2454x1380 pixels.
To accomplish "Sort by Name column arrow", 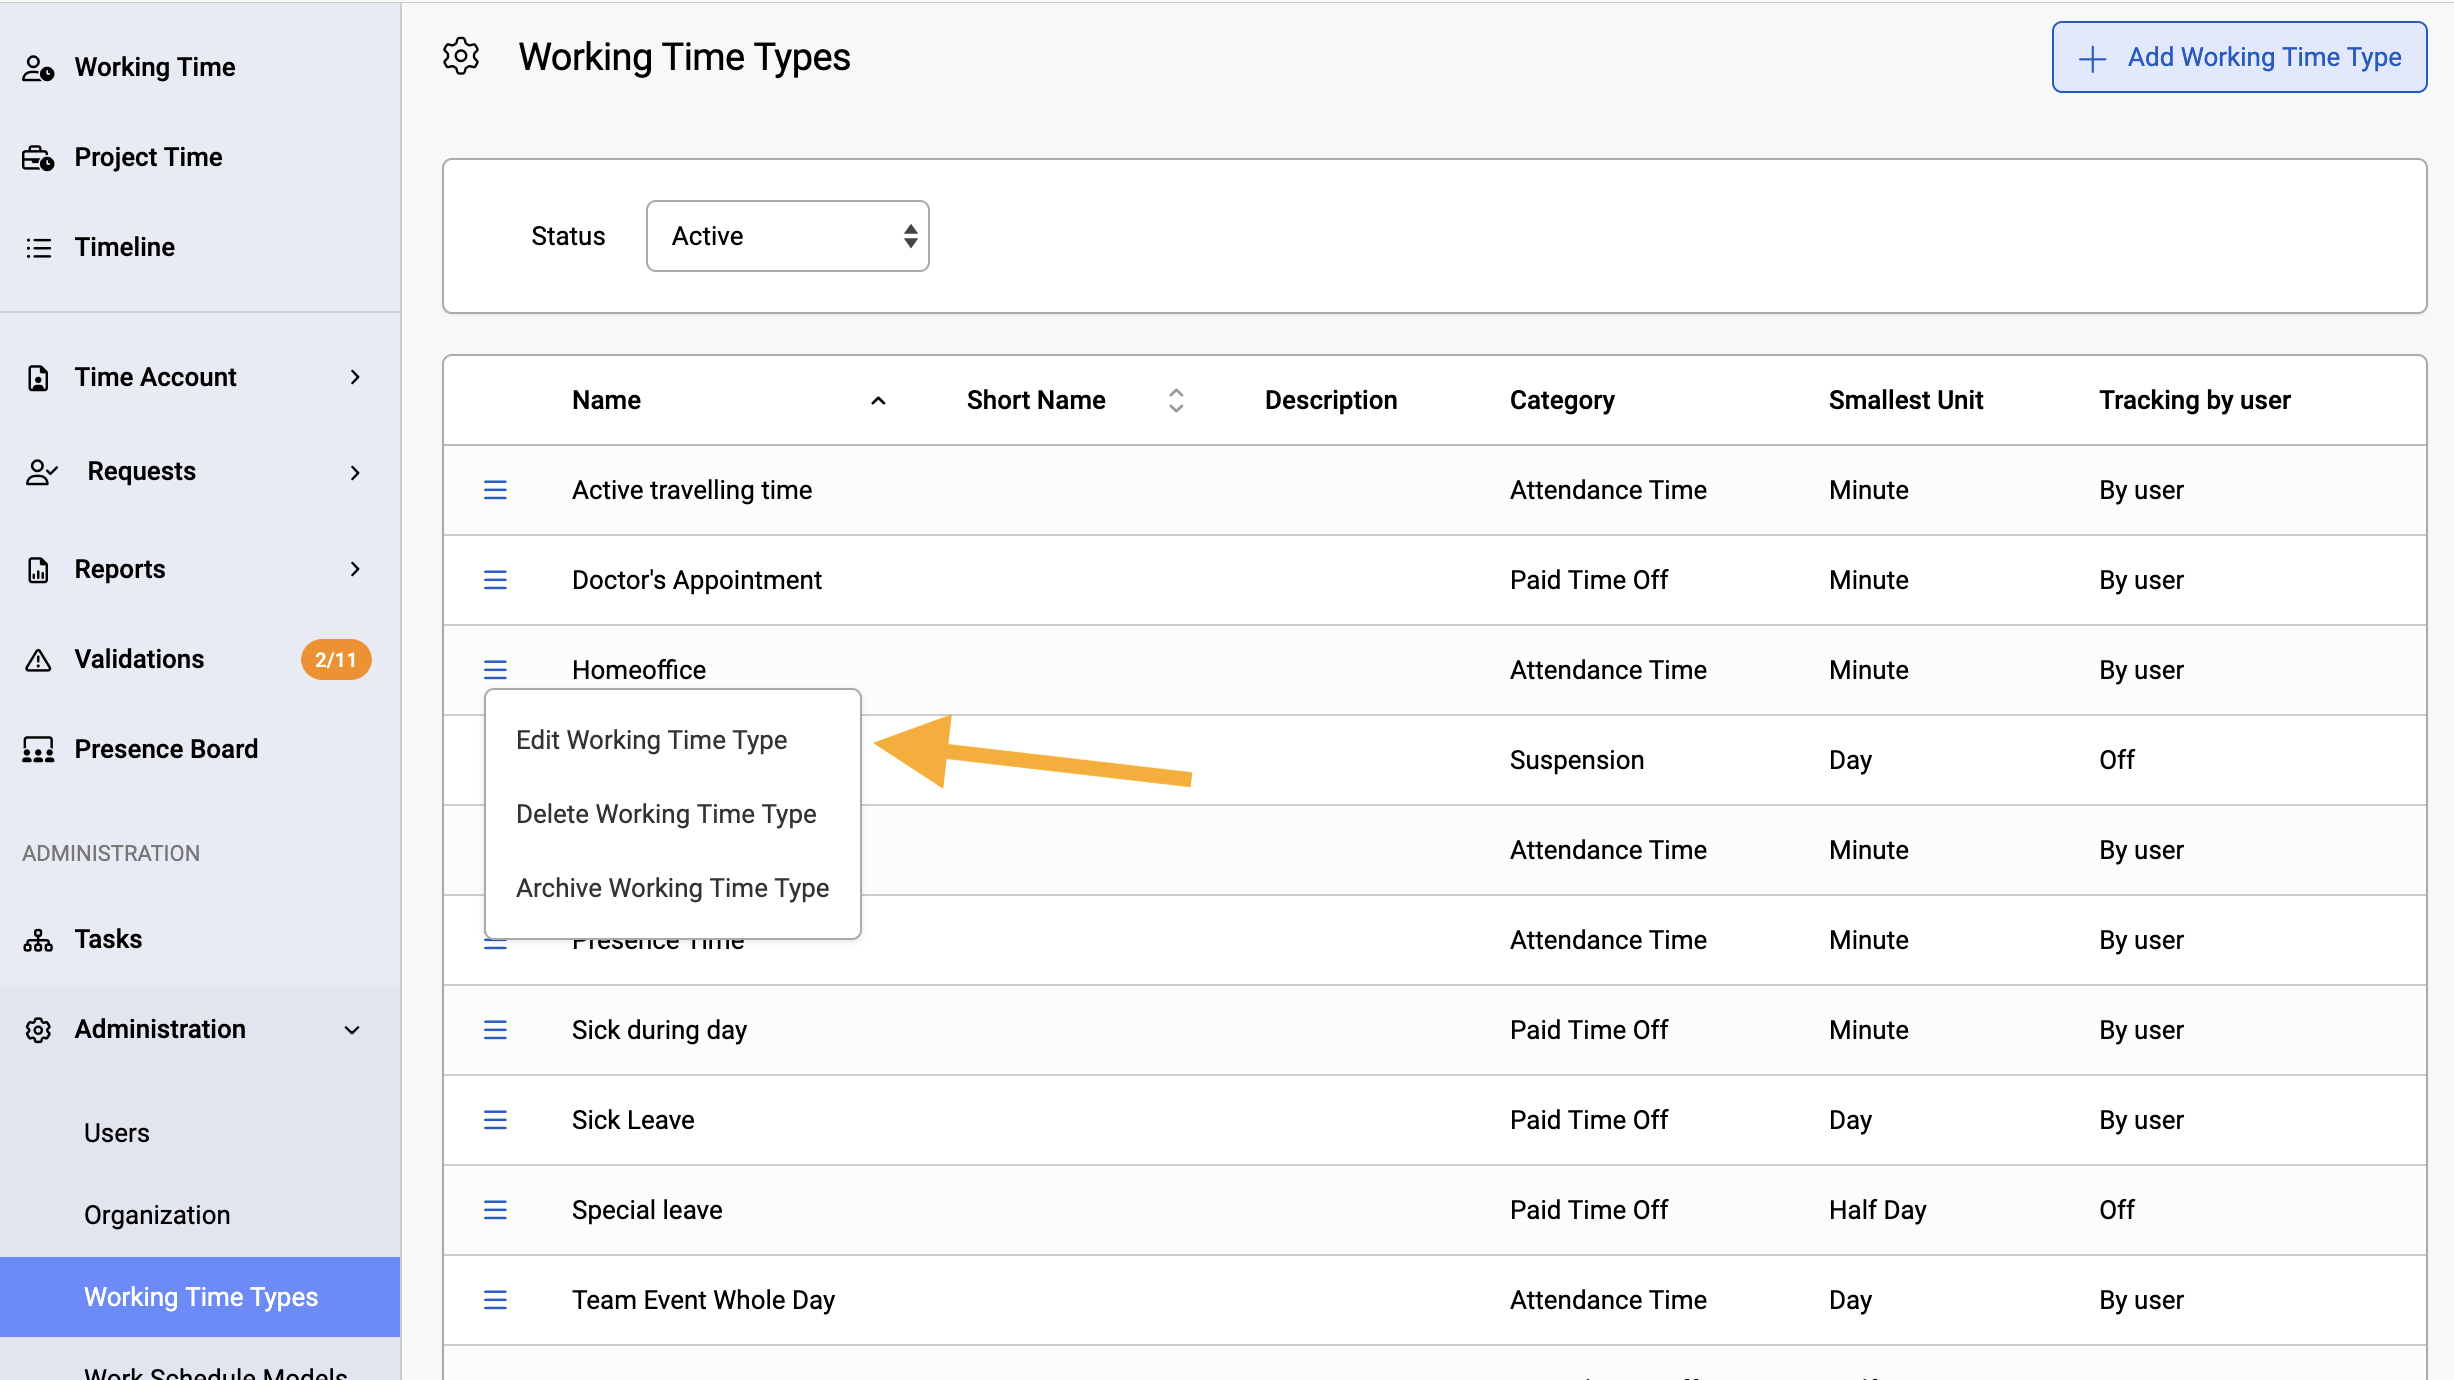I will (x=878, y=401).
